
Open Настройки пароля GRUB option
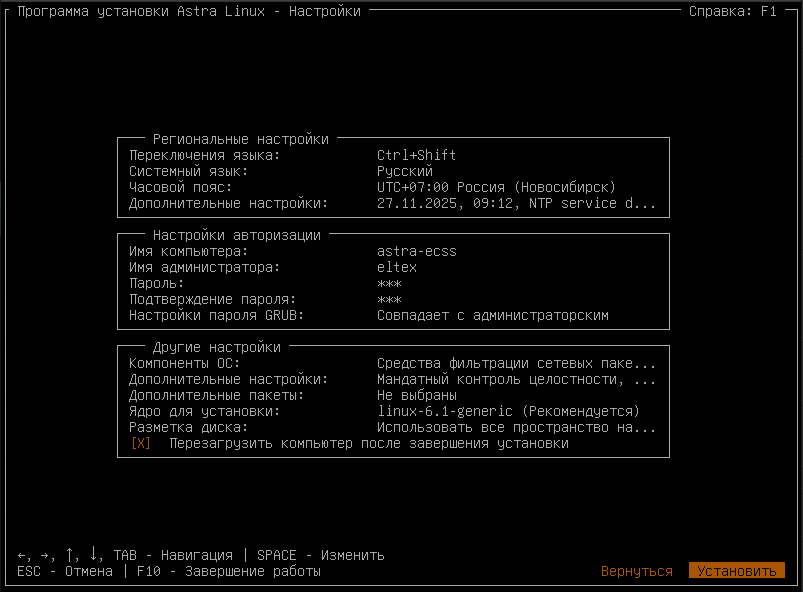[492, 315]
